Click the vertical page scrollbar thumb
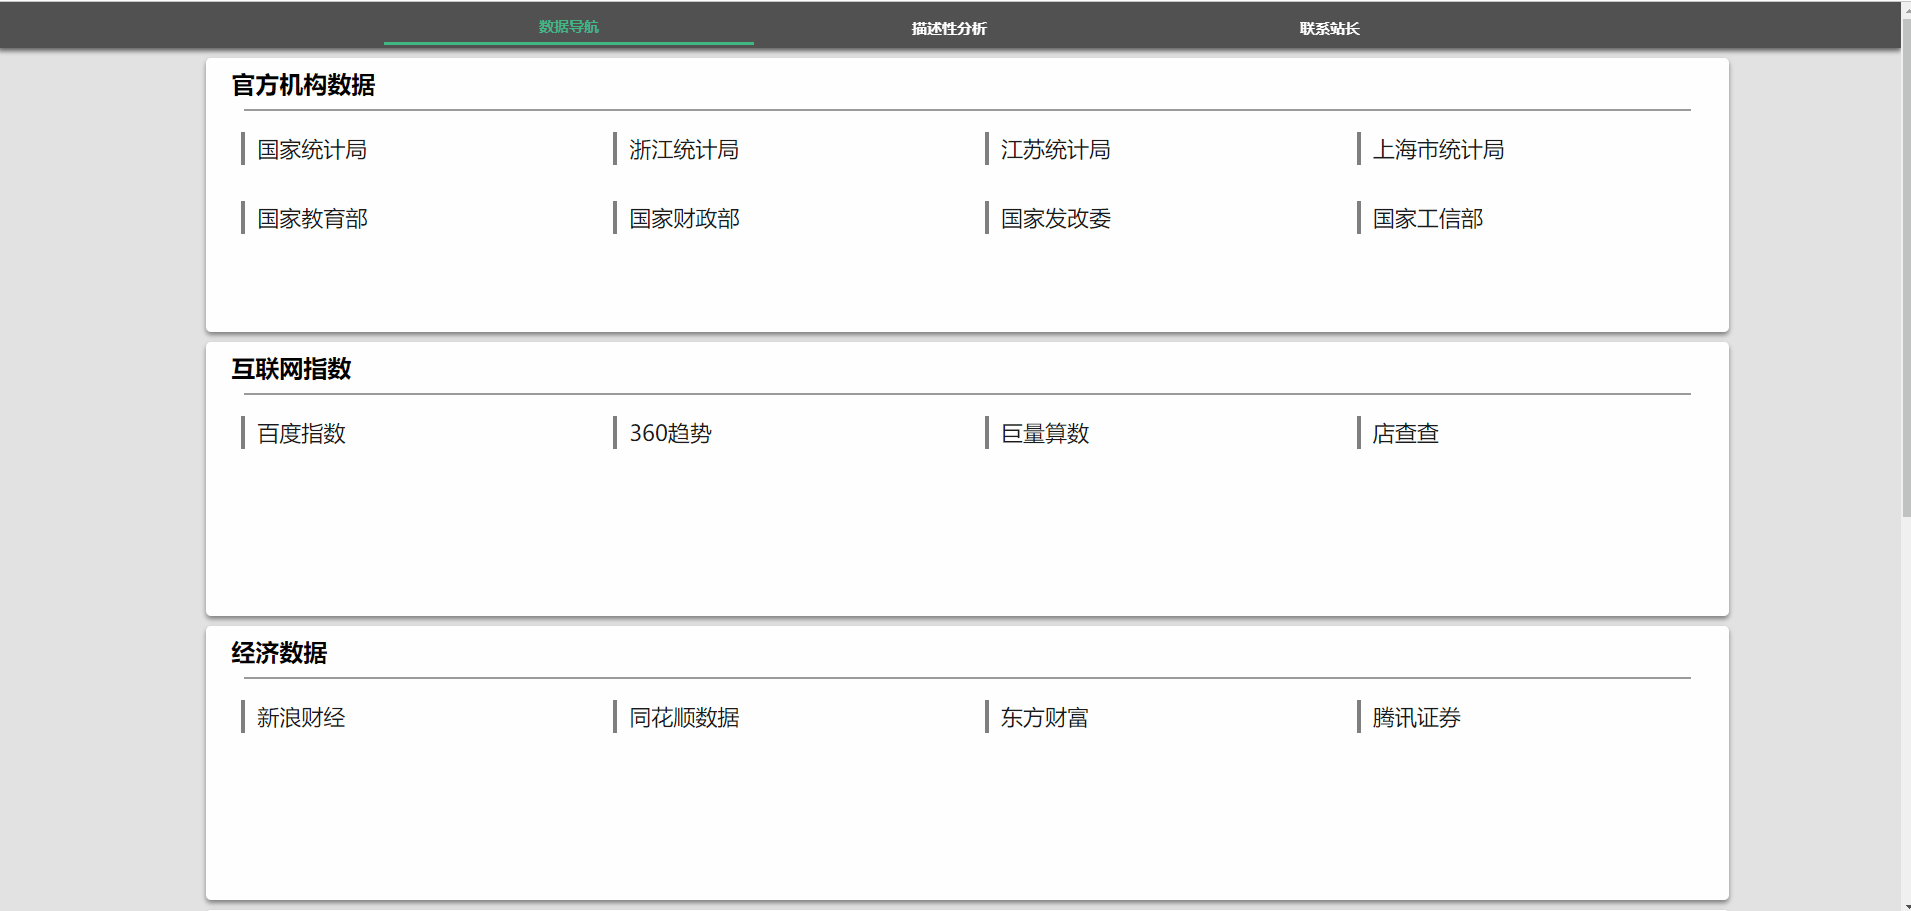 pyautogui.click(x=1906, y=266)
